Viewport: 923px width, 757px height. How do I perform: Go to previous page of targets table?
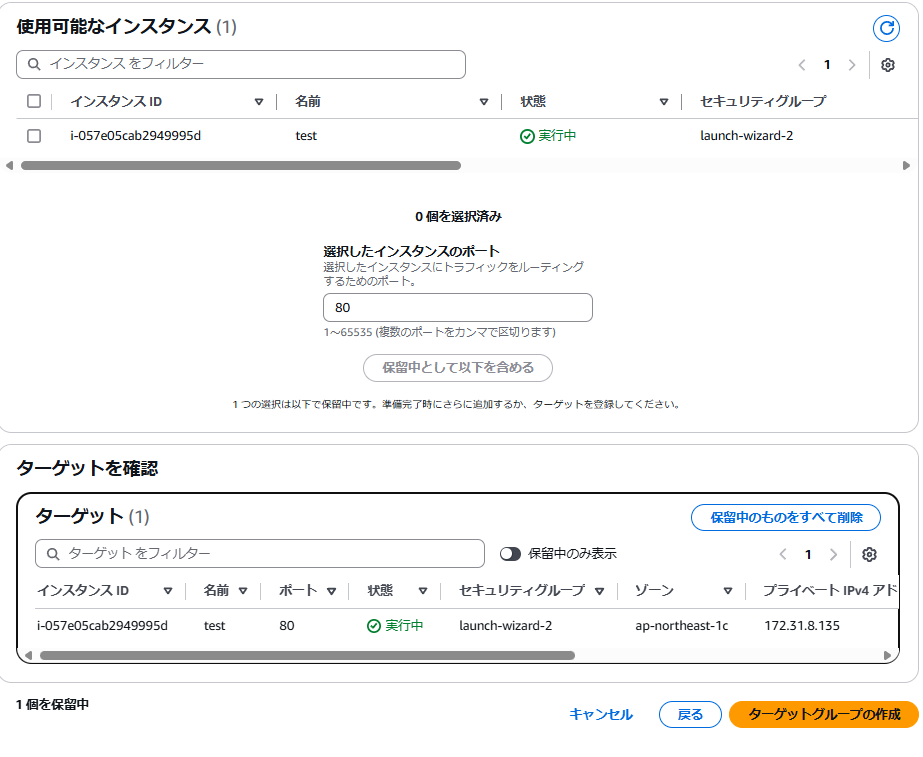pos(783,554)
